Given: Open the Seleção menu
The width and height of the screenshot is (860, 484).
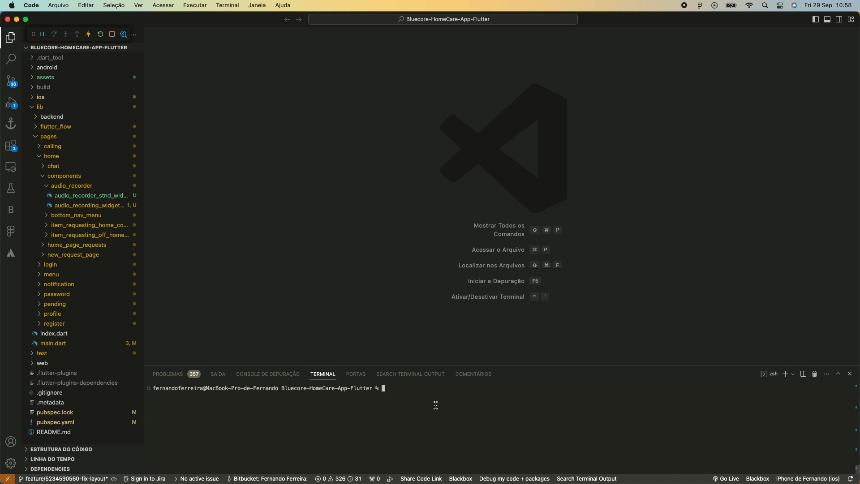Looking at the screenshot, I should [x=114, y=5].
